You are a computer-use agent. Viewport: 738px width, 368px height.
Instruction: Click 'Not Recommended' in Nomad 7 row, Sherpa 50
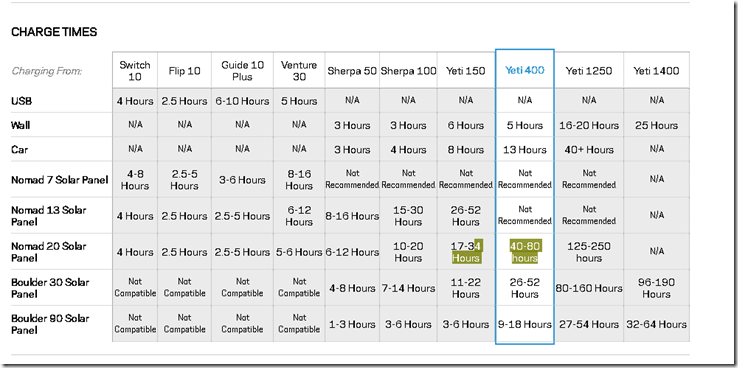point(352,179)
